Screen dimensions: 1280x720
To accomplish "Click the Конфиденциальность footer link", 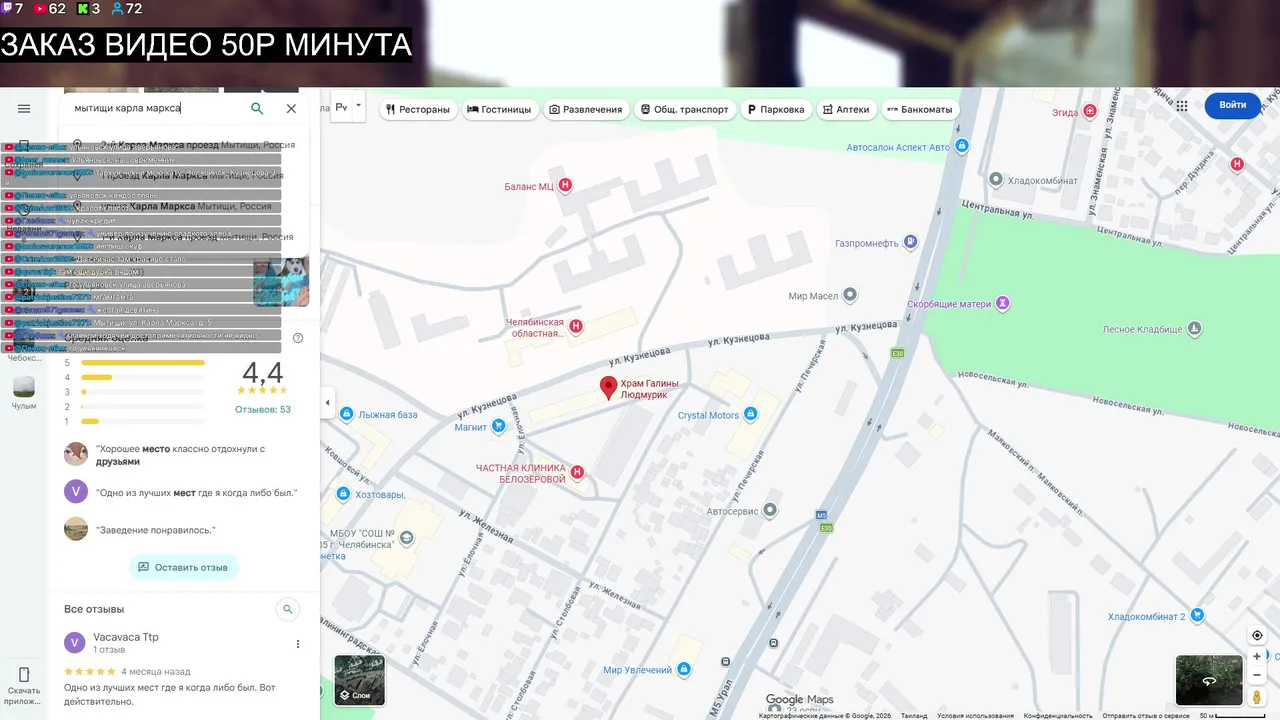I will pyautogui.click(x=1058, y=716).
